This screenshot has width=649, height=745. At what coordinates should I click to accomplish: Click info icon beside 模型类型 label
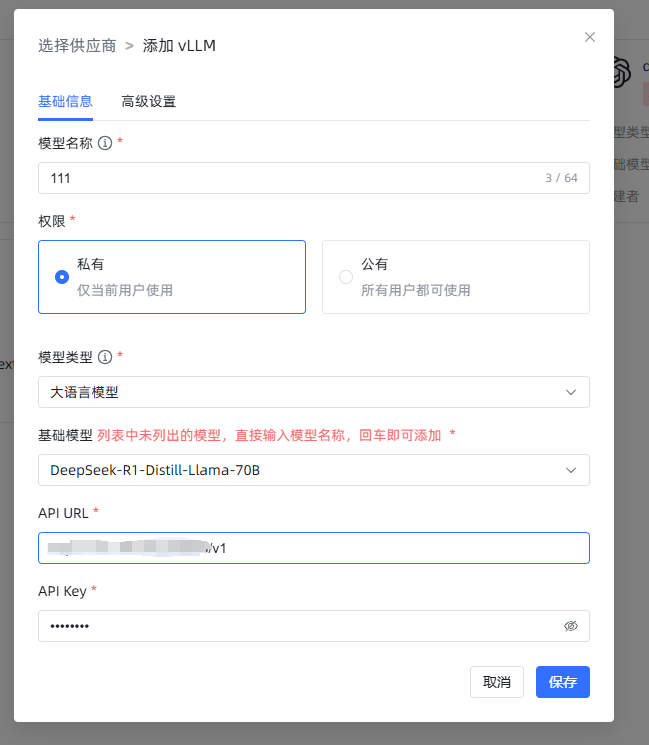(105, 357)
